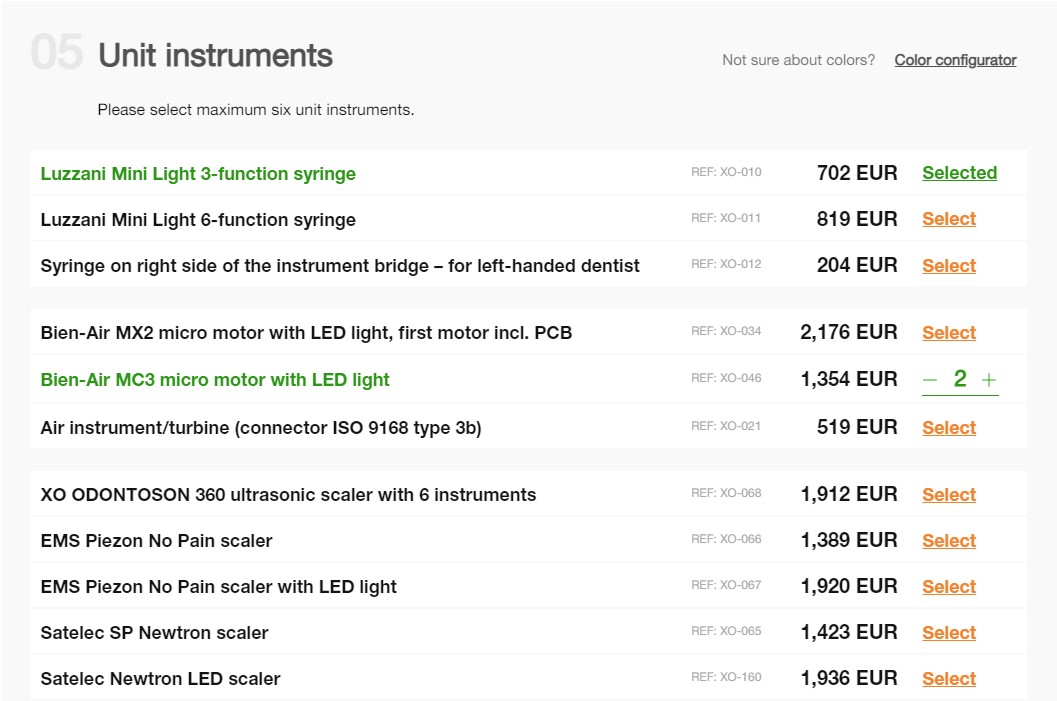Click Bien-Air MC3 micro motor product name
Image resolution: width=1057 pixels, height=701 pixels.
(x=215, y=380)
